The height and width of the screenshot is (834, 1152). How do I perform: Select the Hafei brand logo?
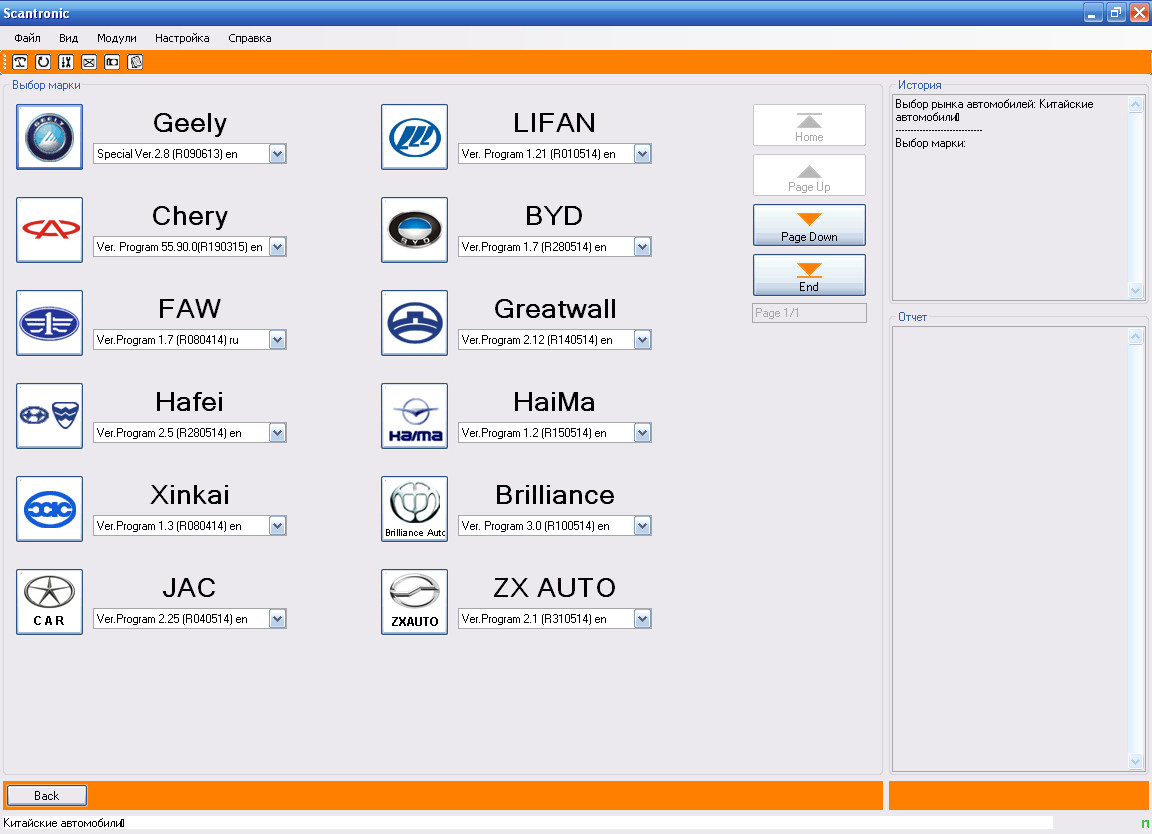tap(49, 416)
